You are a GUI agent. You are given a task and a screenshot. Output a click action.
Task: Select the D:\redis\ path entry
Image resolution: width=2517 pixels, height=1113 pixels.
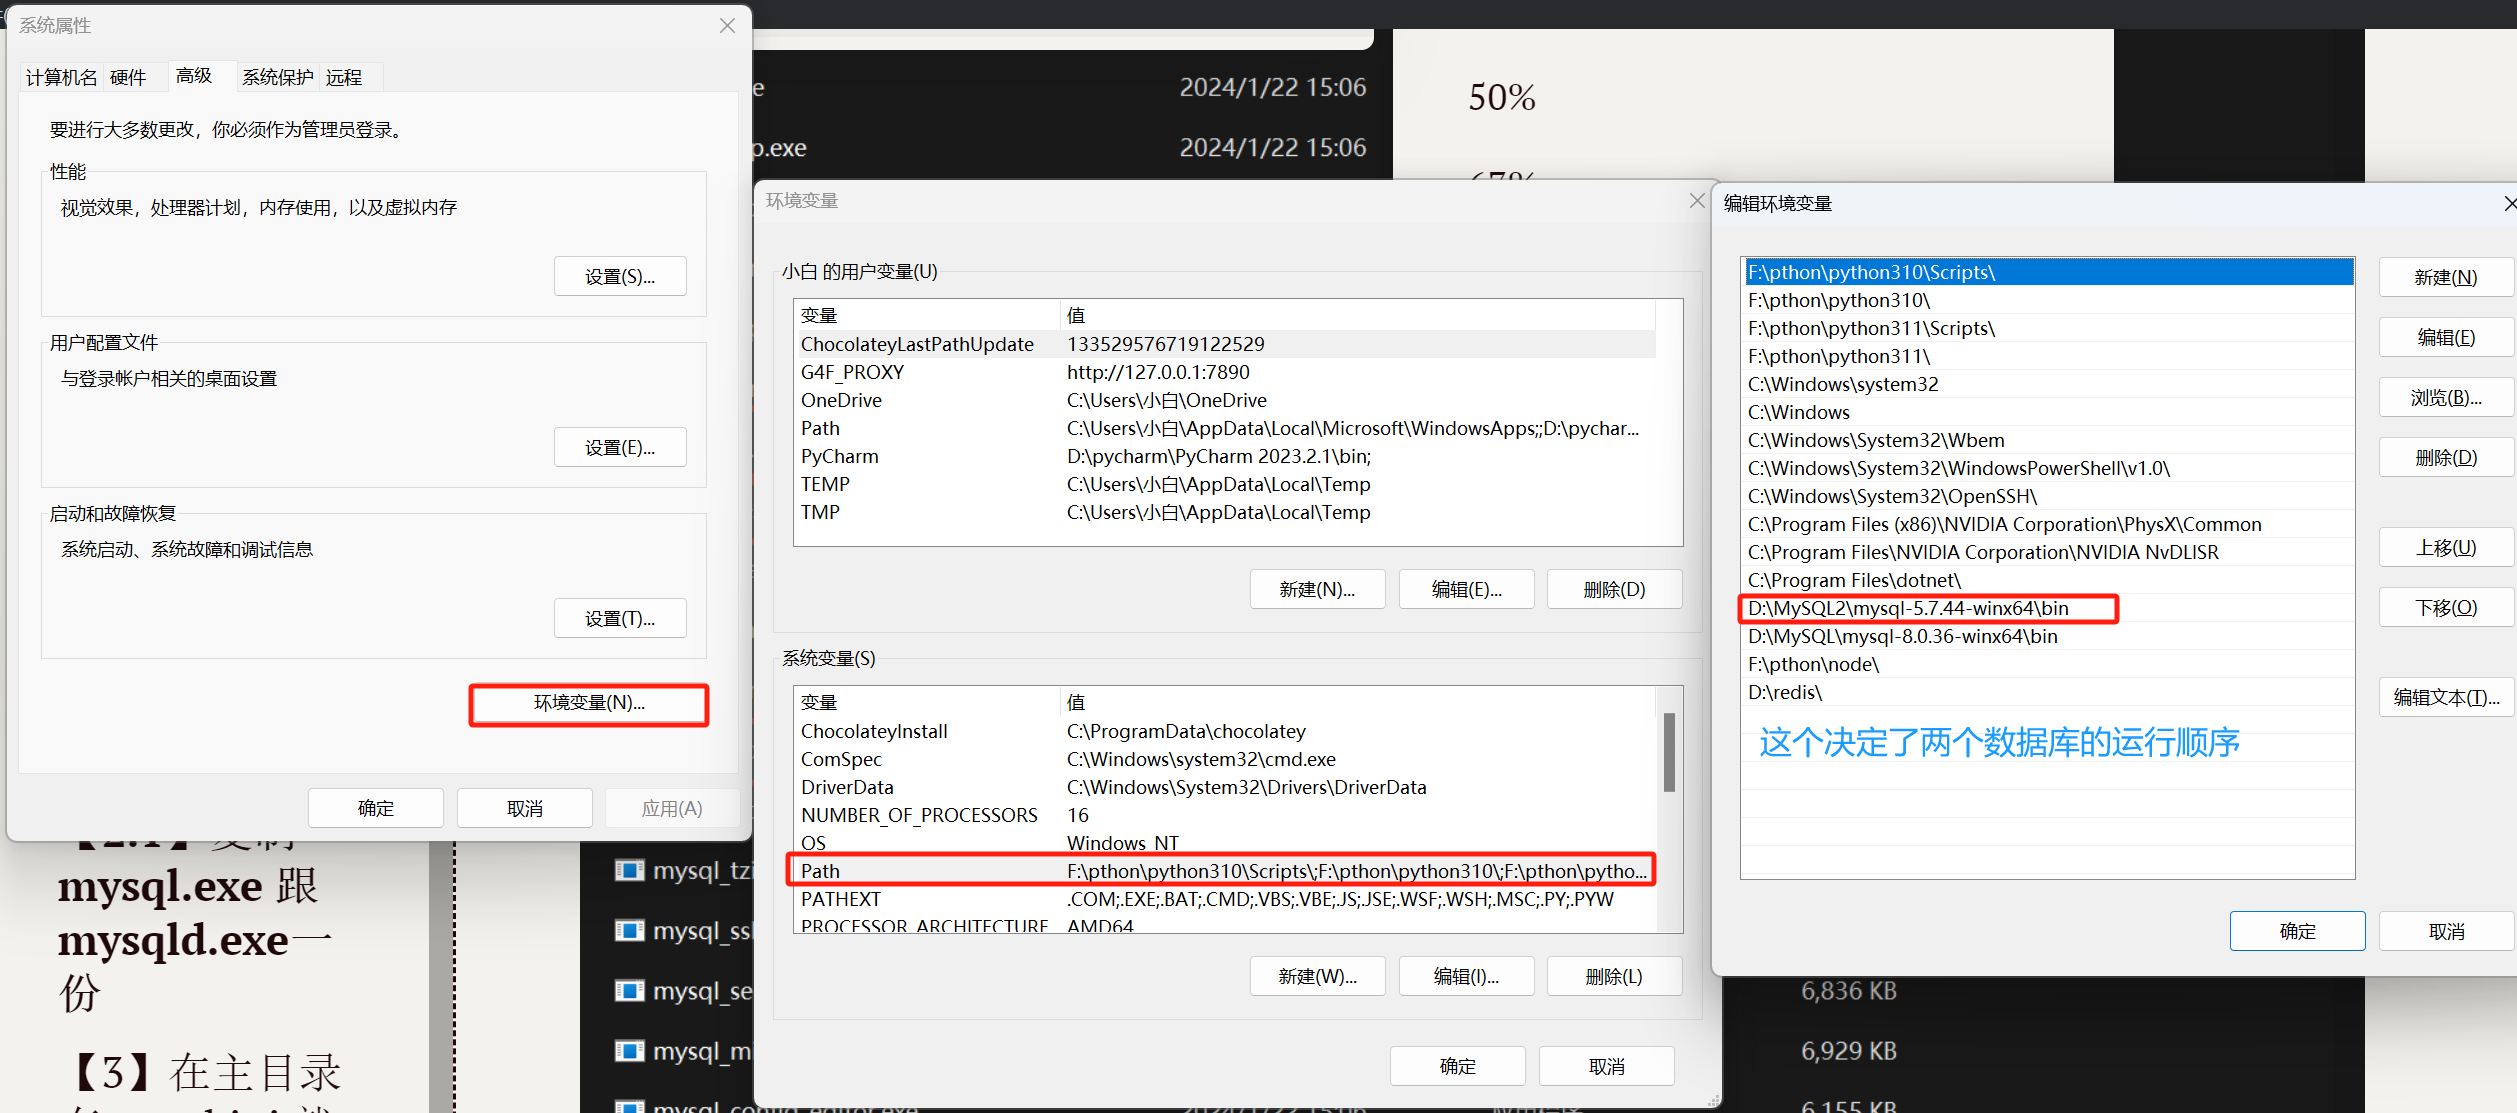point(1785,692)
